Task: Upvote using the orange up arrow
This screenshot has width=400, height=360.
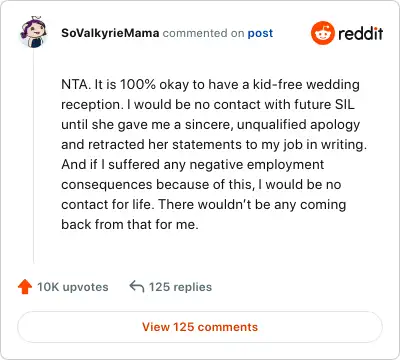Action: tap(25, 287)
